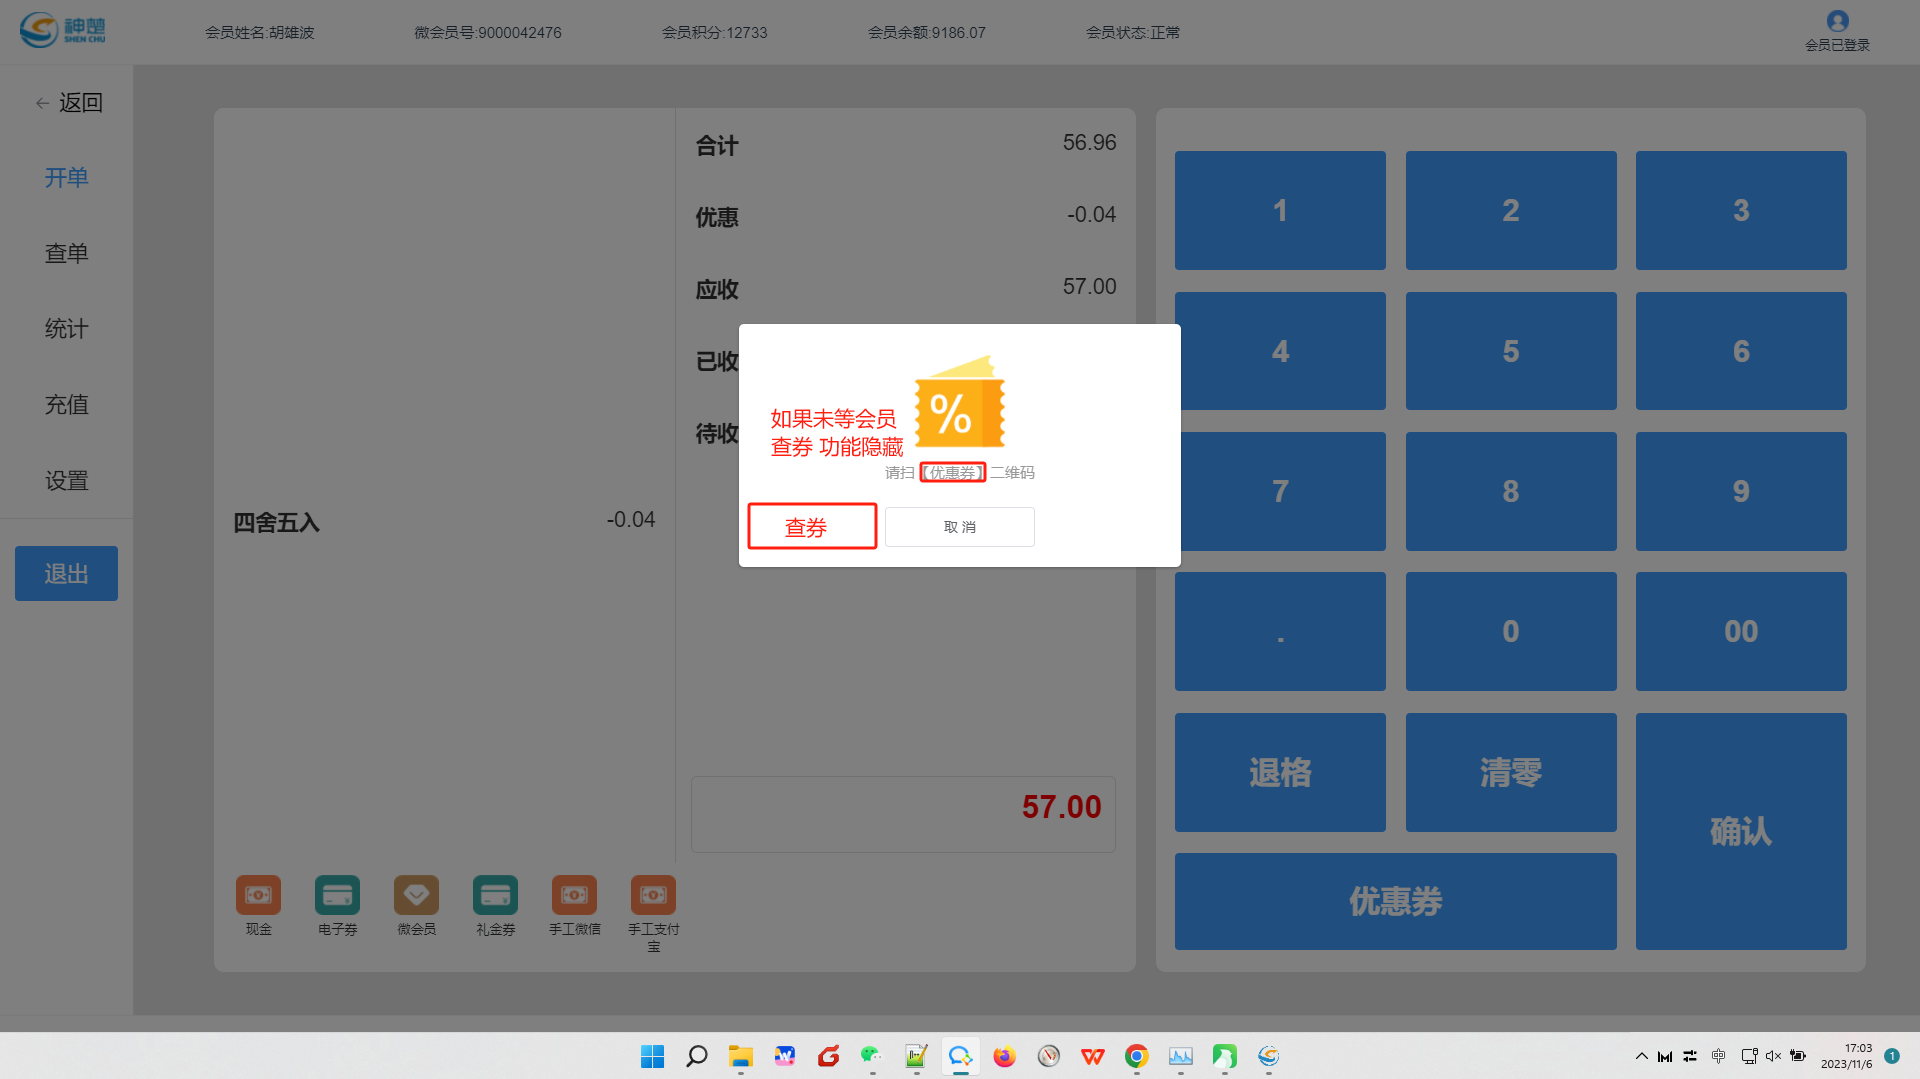Viewport: 1920px width, 1079px height.
Task: Pick the 手工微信 manual WeChat payment icon
Action: [x=574, y=895]
